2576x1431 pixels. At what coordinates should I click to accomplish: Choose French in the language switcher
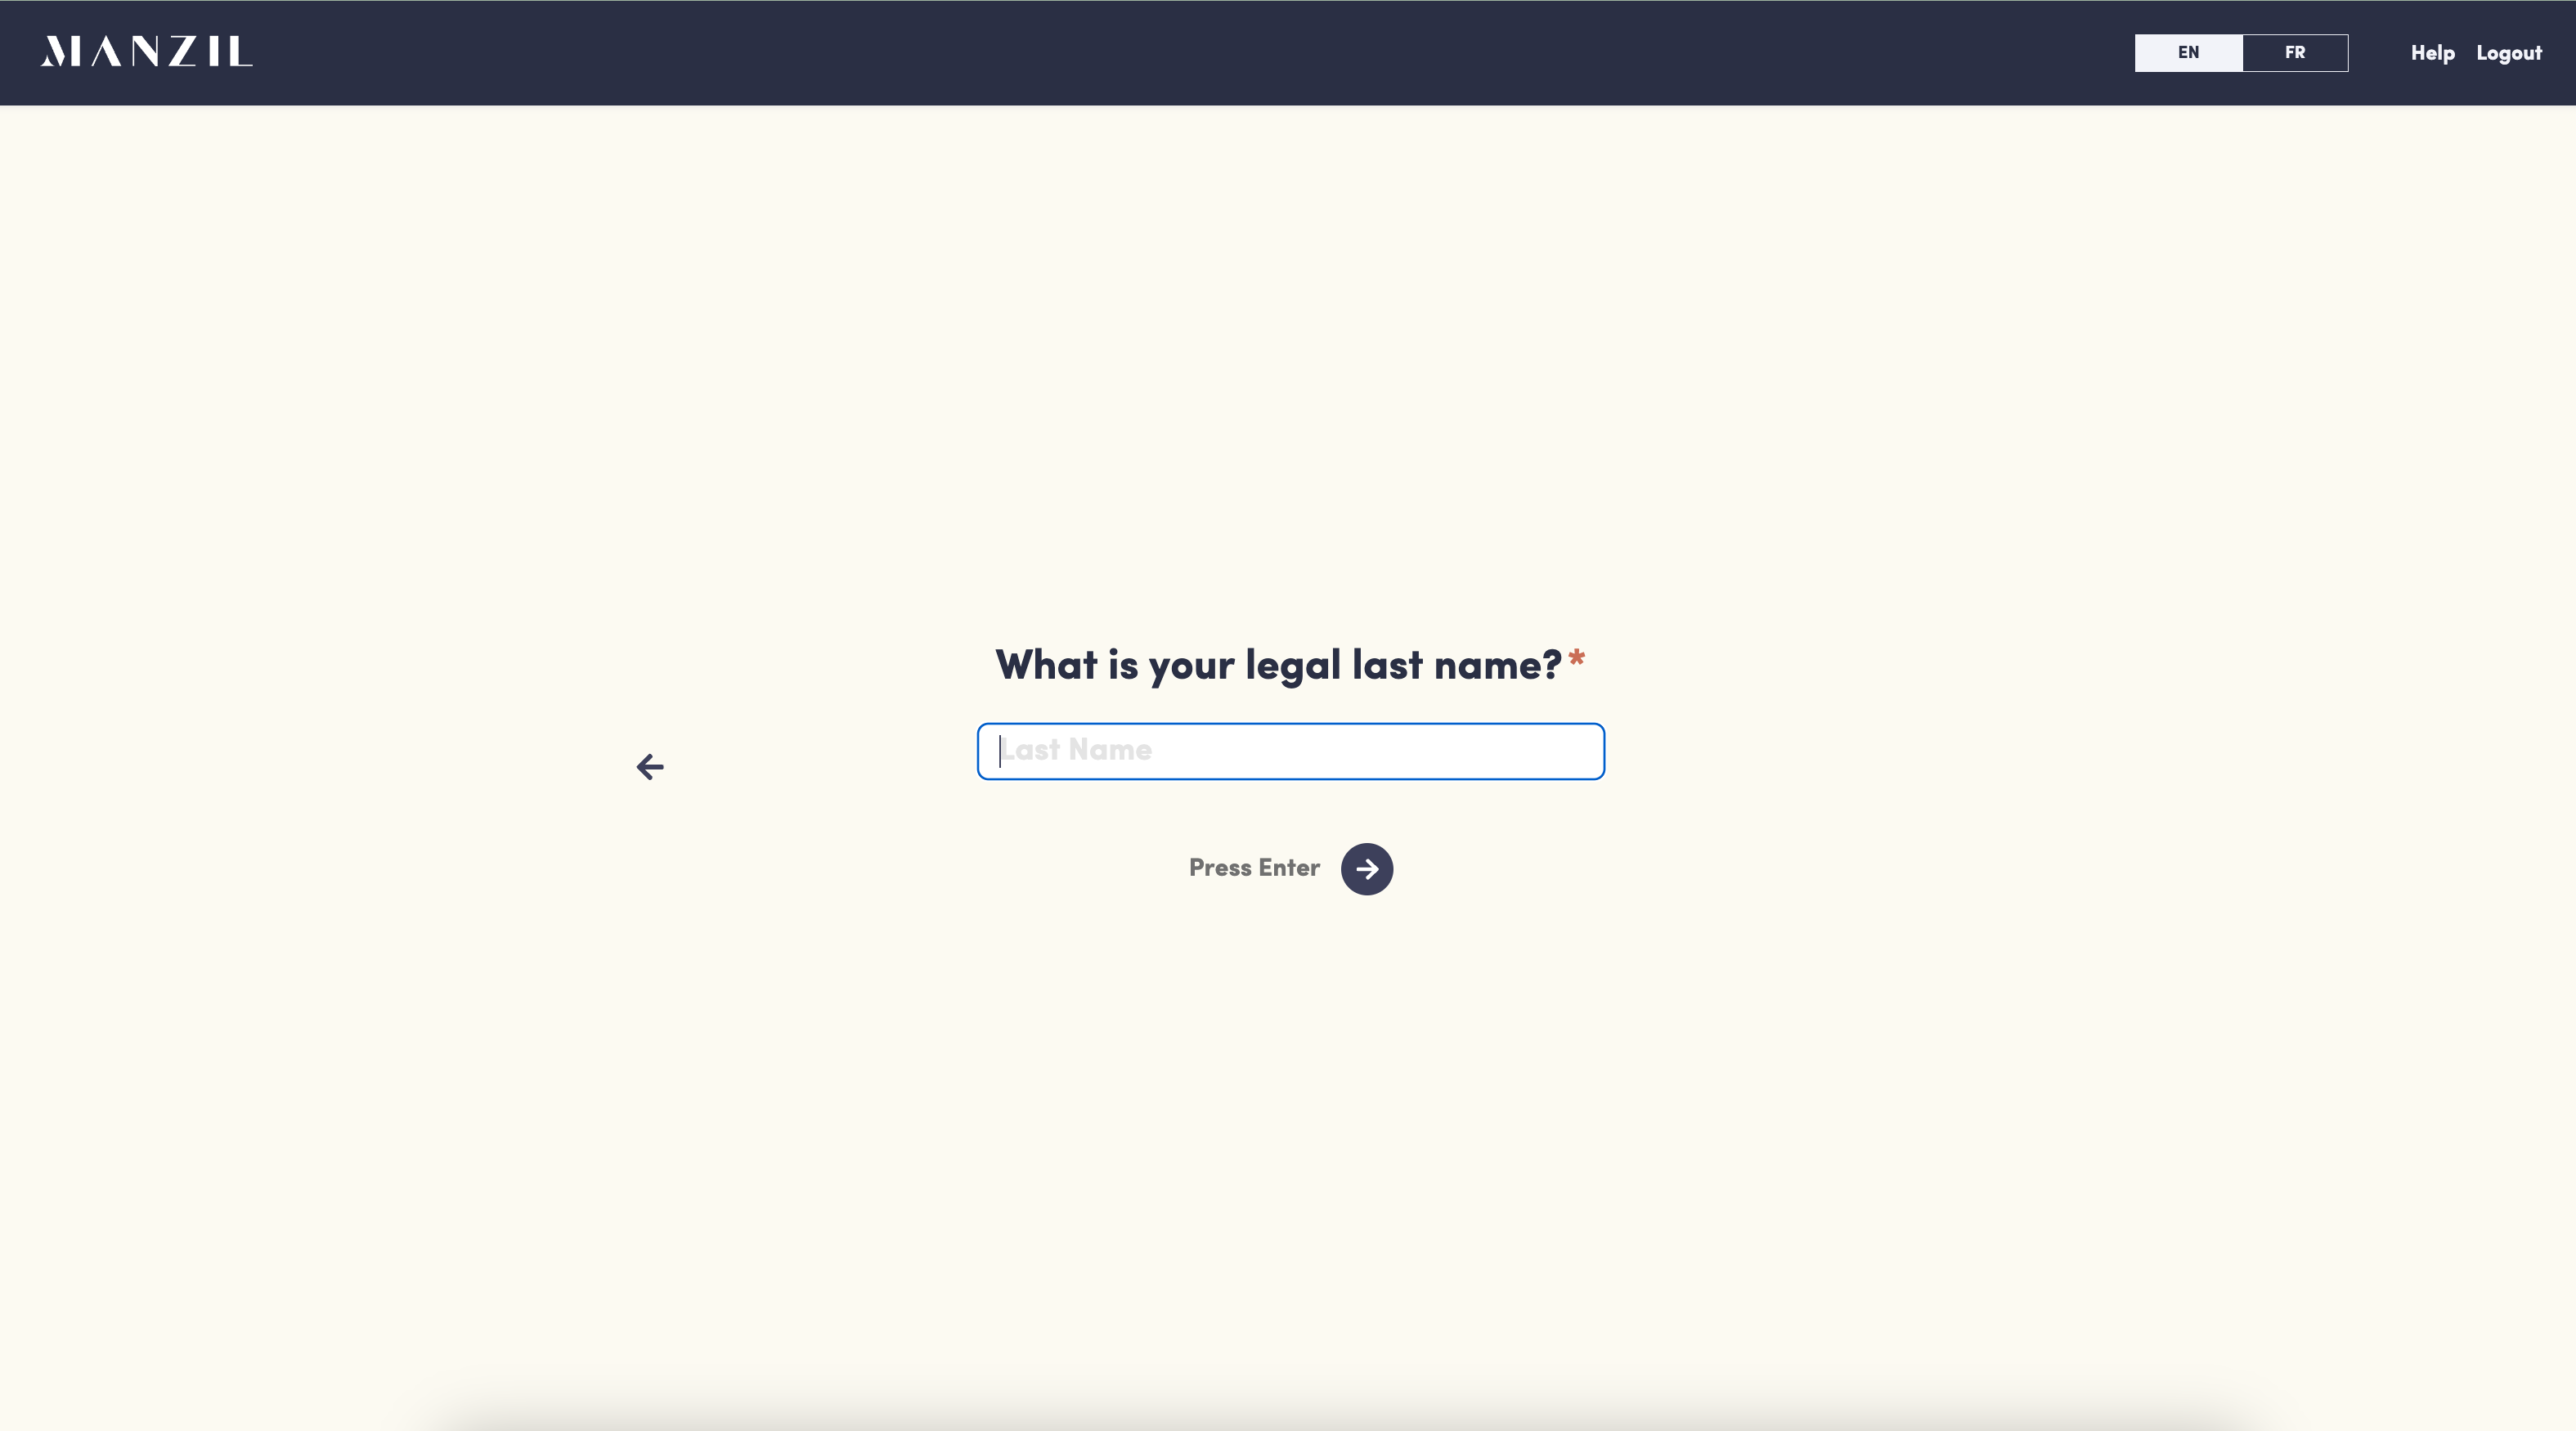tap(2294, 53)
